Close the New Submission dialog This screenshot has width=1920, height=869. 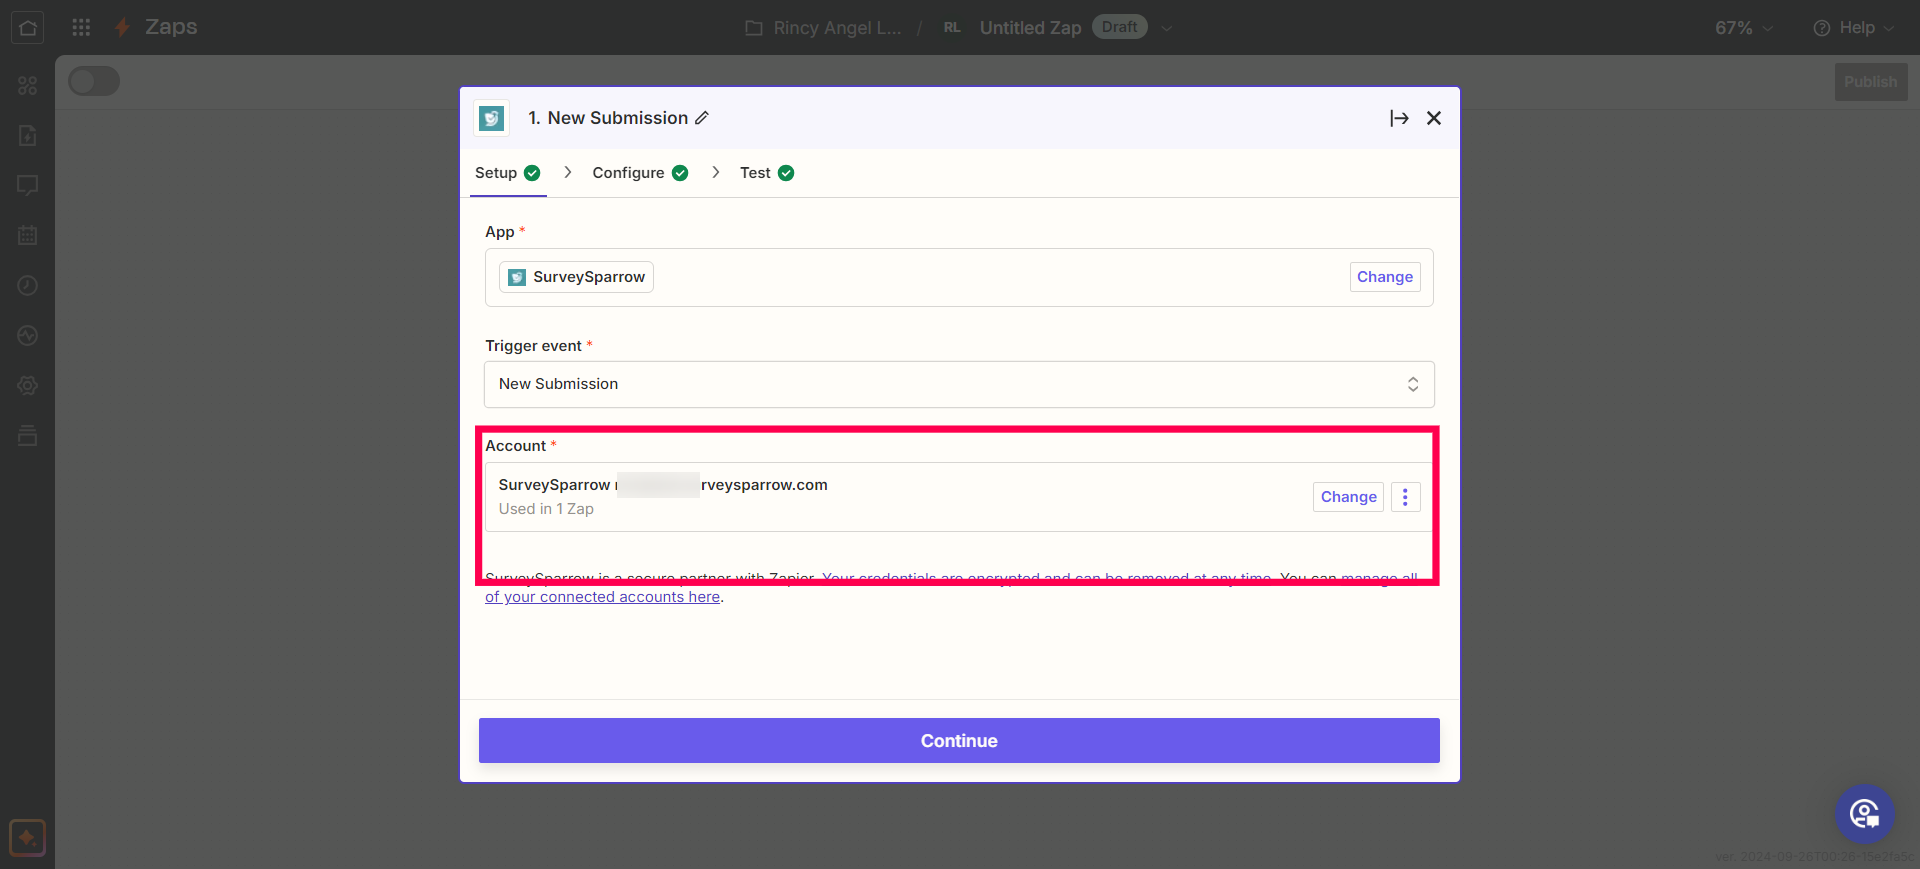coord(1434,118)
